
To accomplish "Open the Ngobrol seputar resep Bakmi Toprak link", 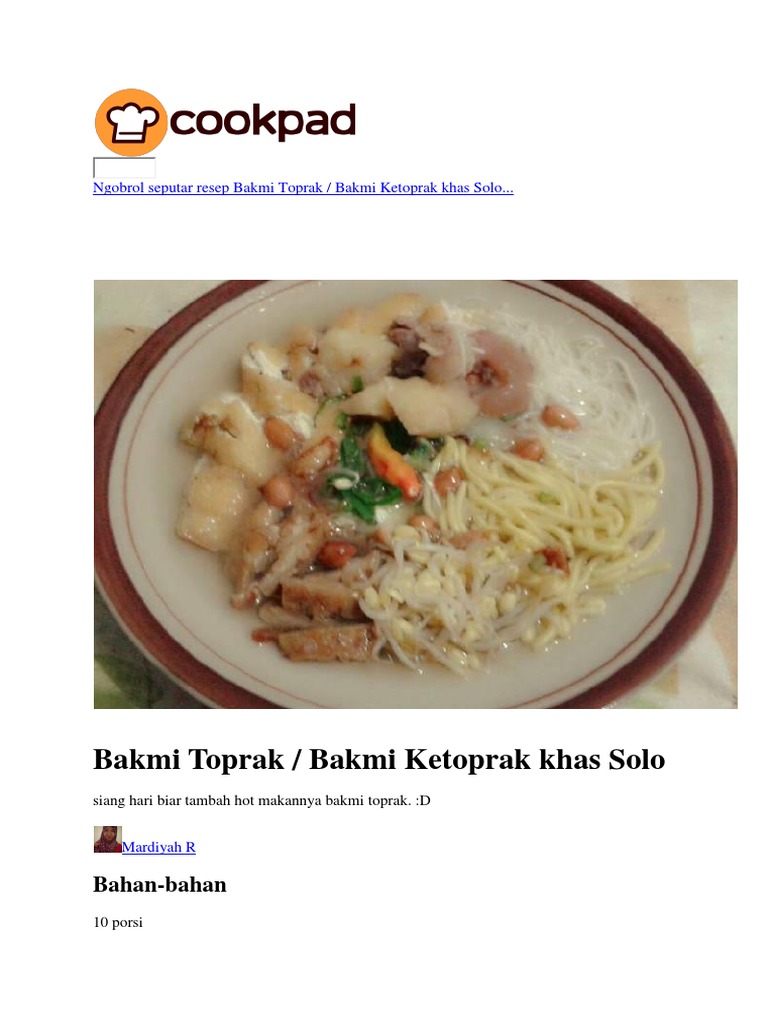I will pyautogui.click(x=303, y=188).
